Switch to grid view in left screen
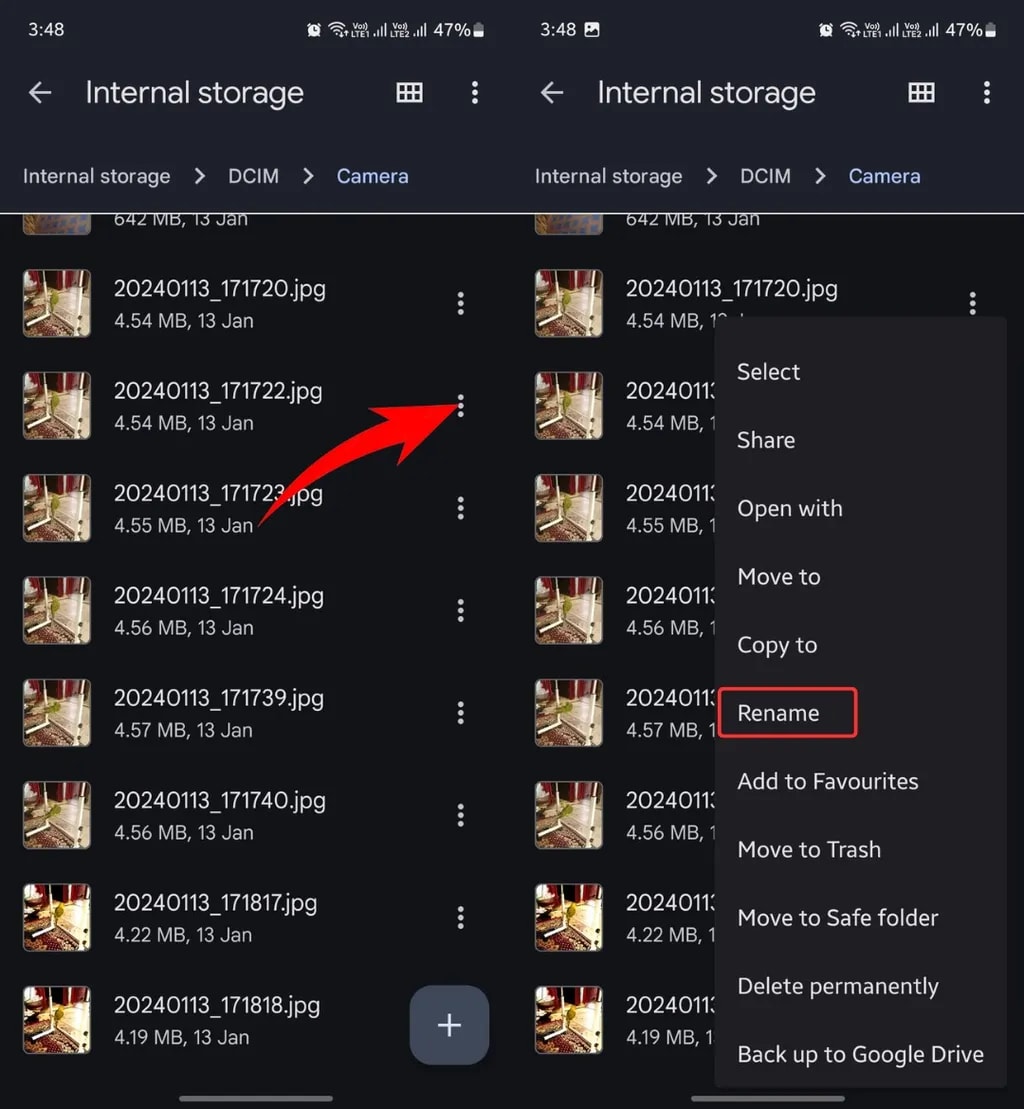 click(x=409, y=93)
